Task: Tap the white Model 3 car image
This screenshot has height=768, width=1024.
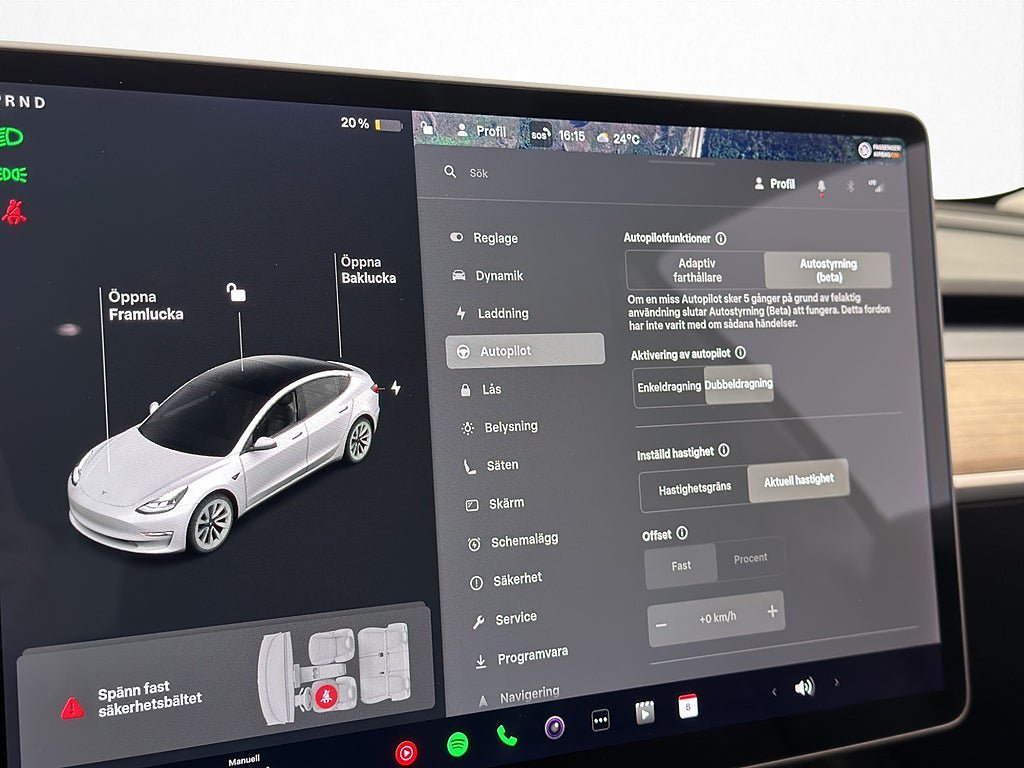Action: [224, 453]
